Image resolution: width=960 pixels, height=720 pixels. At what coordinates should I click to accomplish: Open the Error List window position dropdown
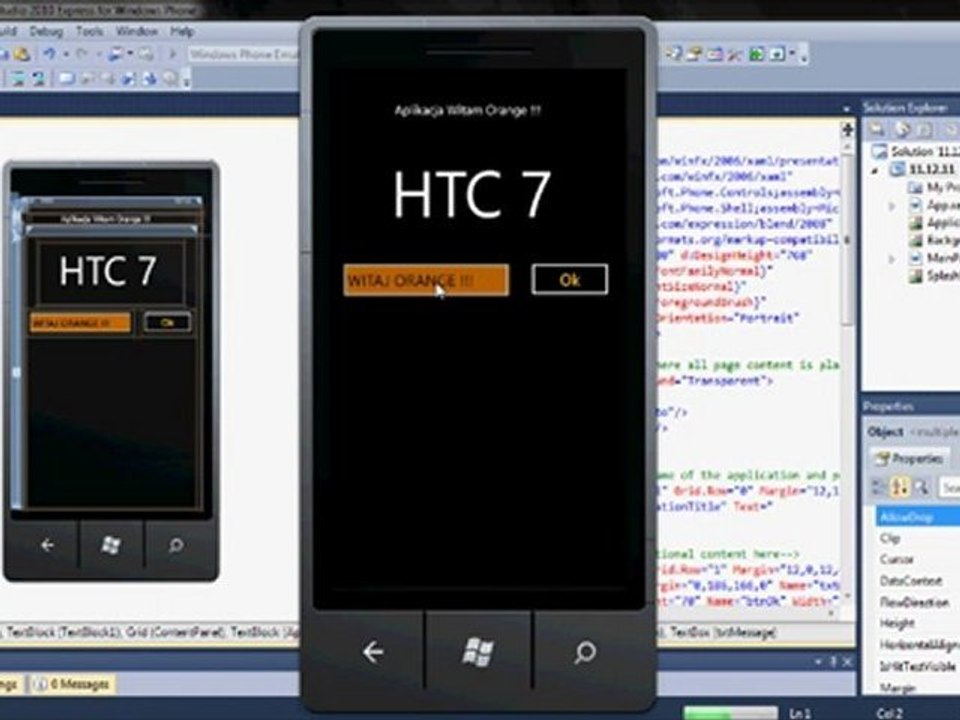(819, 662)
